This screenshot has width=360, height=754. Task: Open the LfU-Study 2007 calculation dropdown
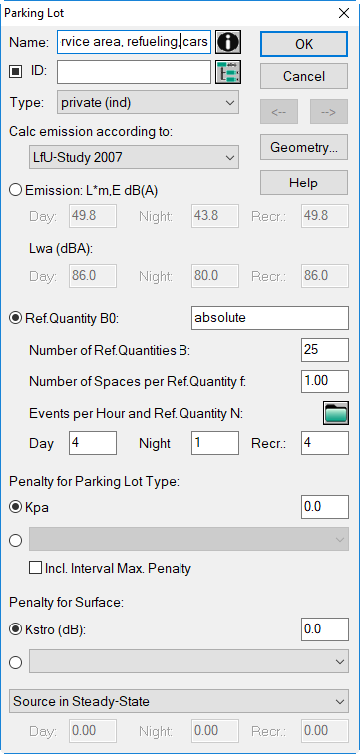pyautogui.click(x=134, y=157)
